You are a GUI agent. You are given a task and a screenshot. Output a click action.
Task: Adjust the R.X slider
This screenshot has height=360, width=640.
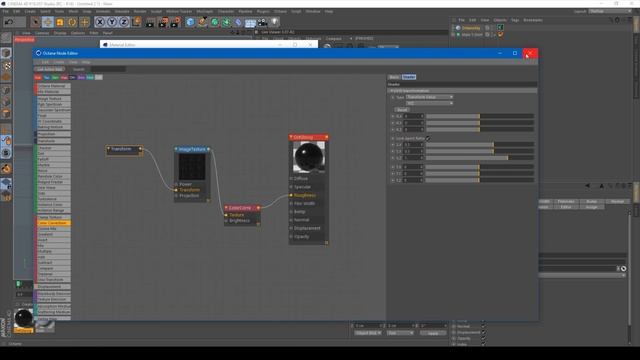[x=480, y=116]
